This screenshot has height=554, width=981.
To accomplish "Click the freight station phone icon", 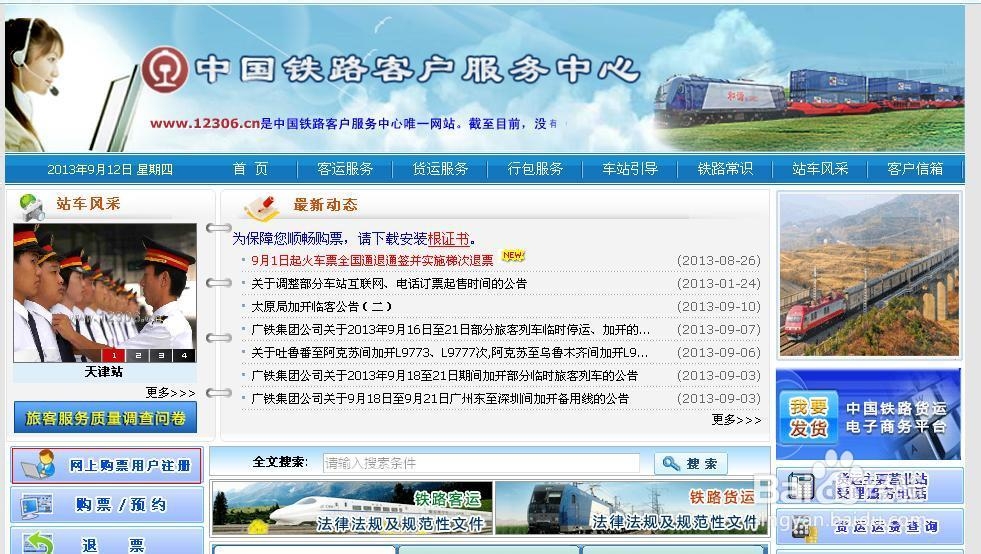I will click(801, 486).
